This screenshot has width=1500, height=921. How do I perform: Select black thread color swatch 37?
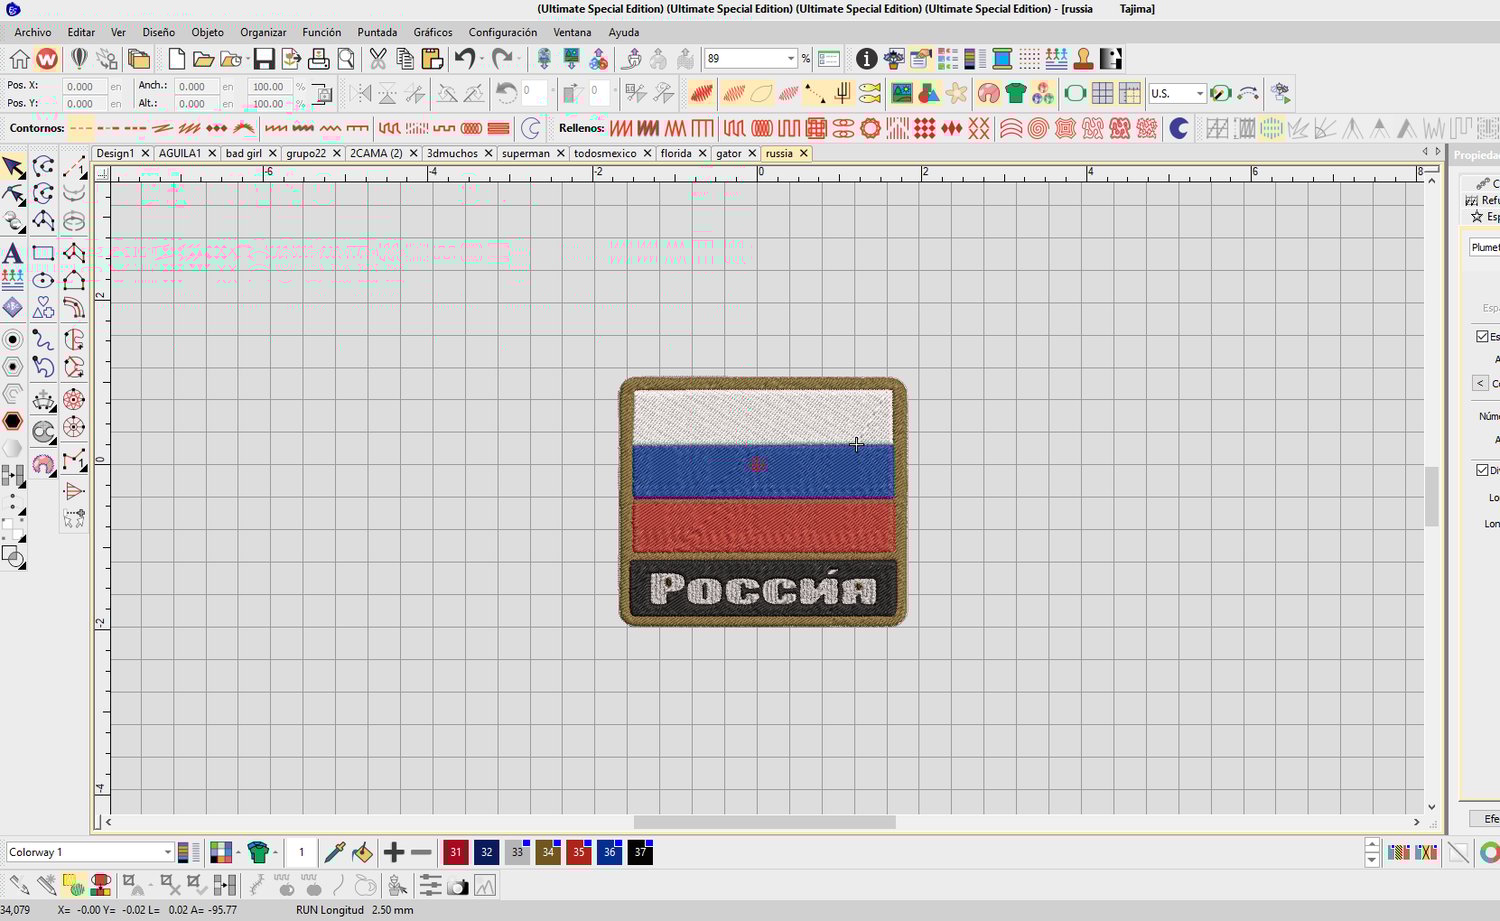pyautogui.click(x=641, y=852)
